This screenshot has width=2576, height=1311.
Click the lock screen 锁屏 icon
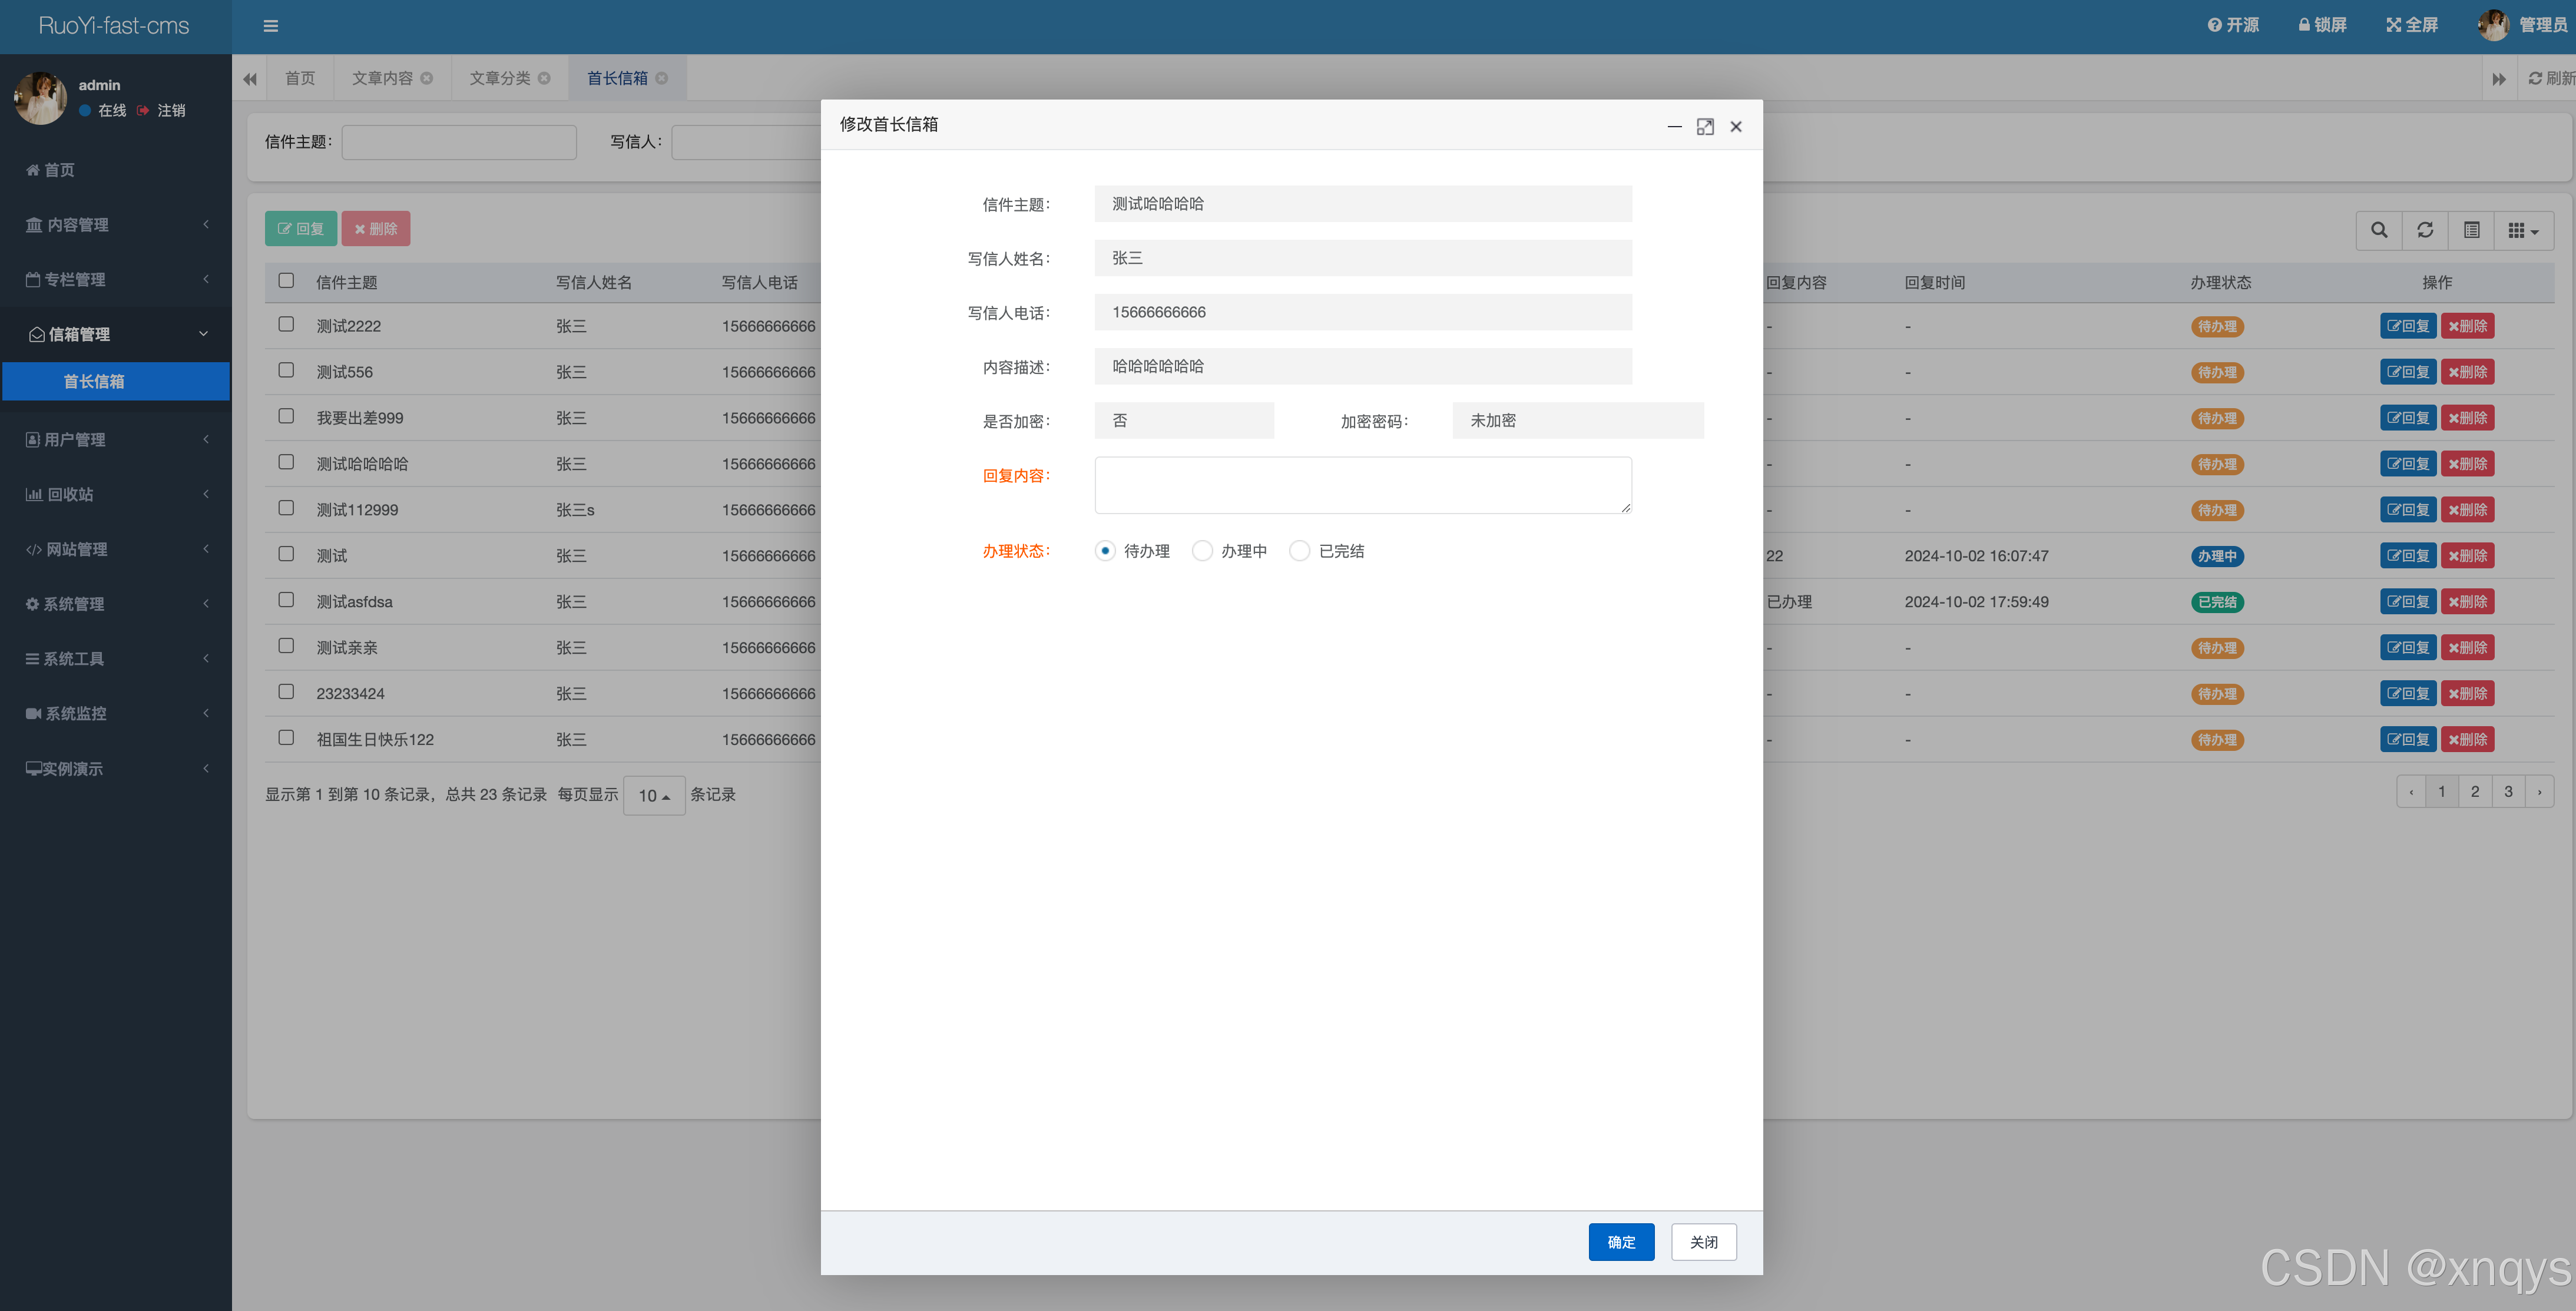click(2304, 25)
